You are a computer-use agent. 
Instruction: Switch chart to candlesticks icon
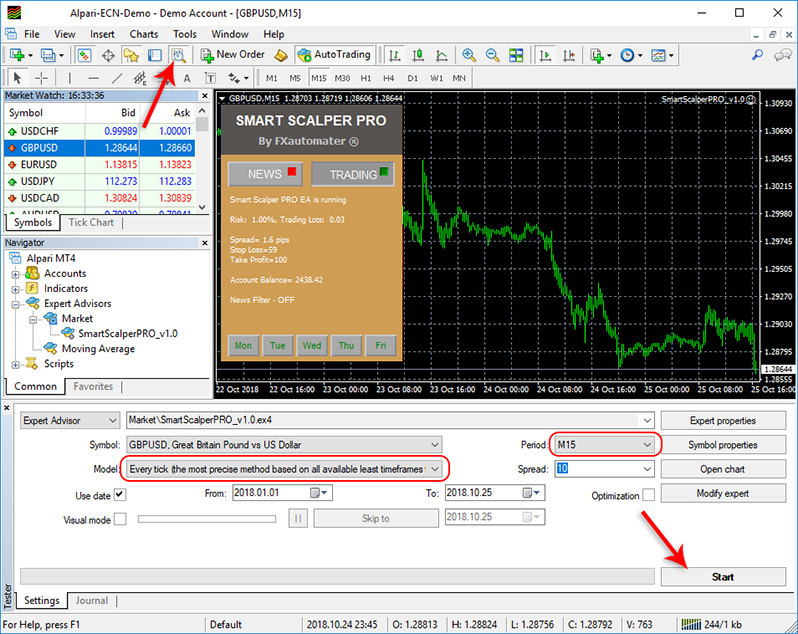[x=418, y=55]
